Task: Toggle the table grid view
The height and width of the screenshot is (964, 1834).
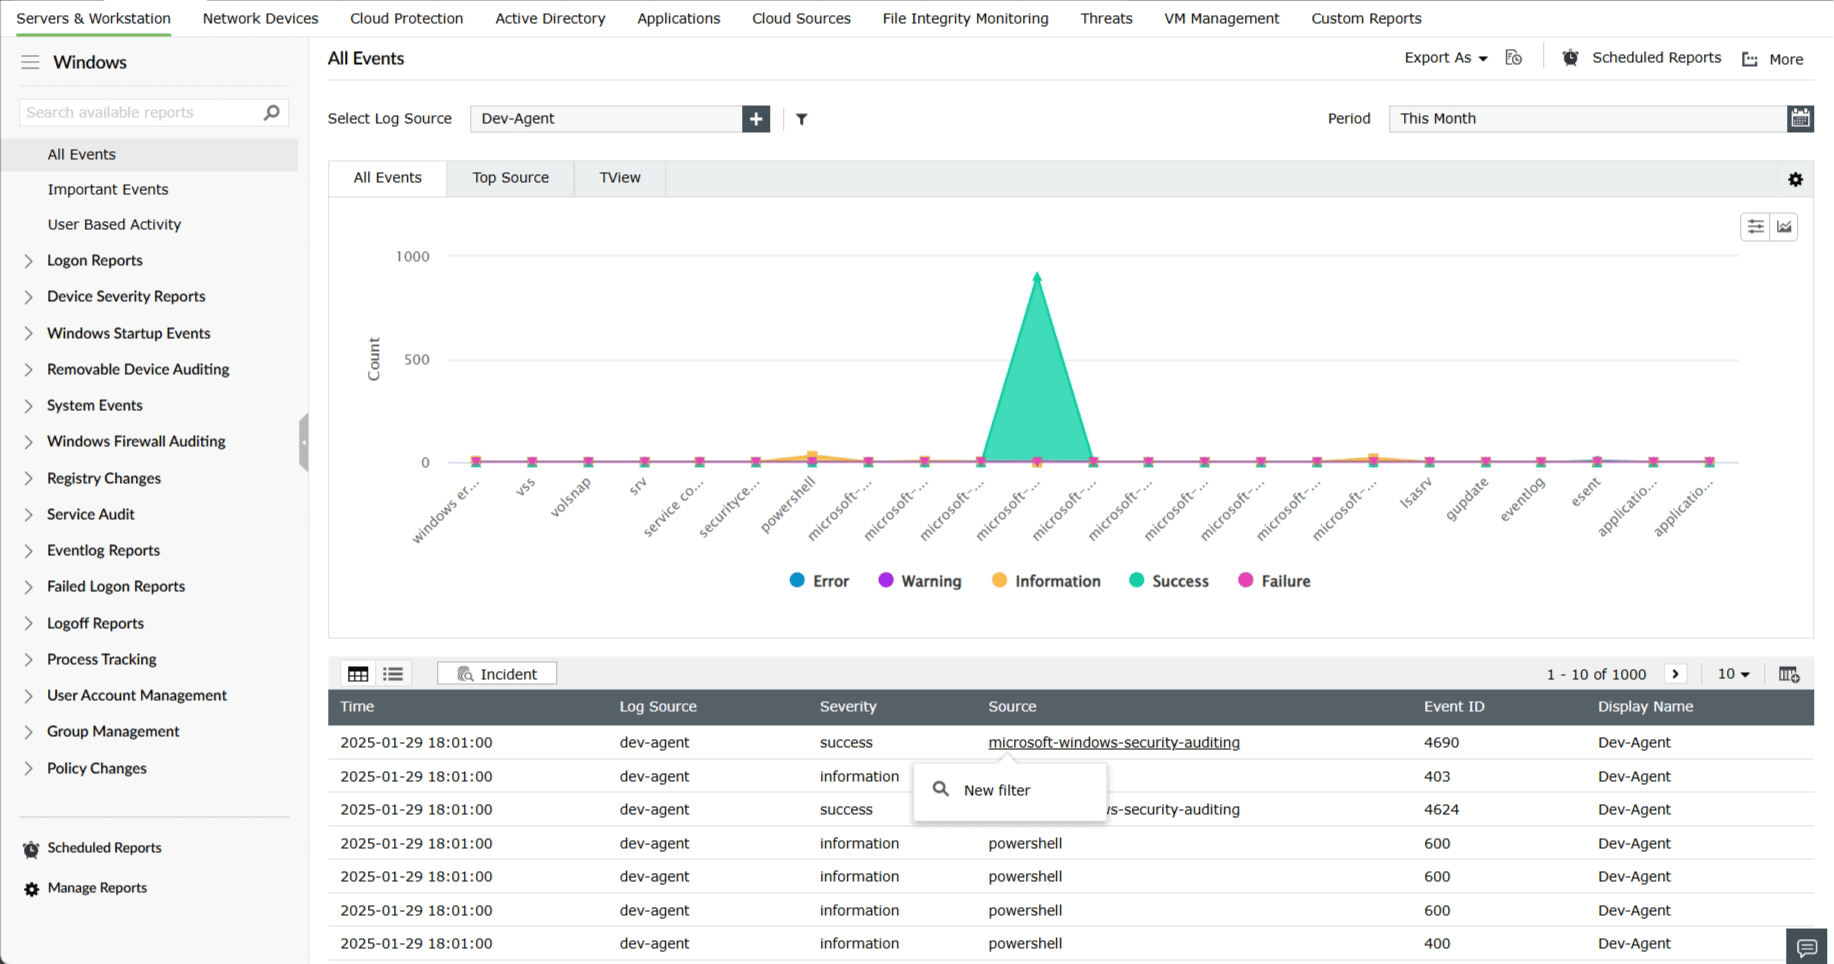Action: (x=358, y=673)
